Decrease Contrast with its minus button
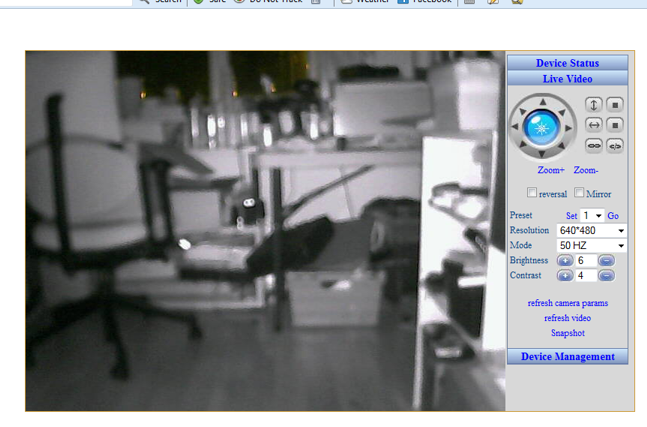This screenshot has height=427, width=647. tap(606, 276)
